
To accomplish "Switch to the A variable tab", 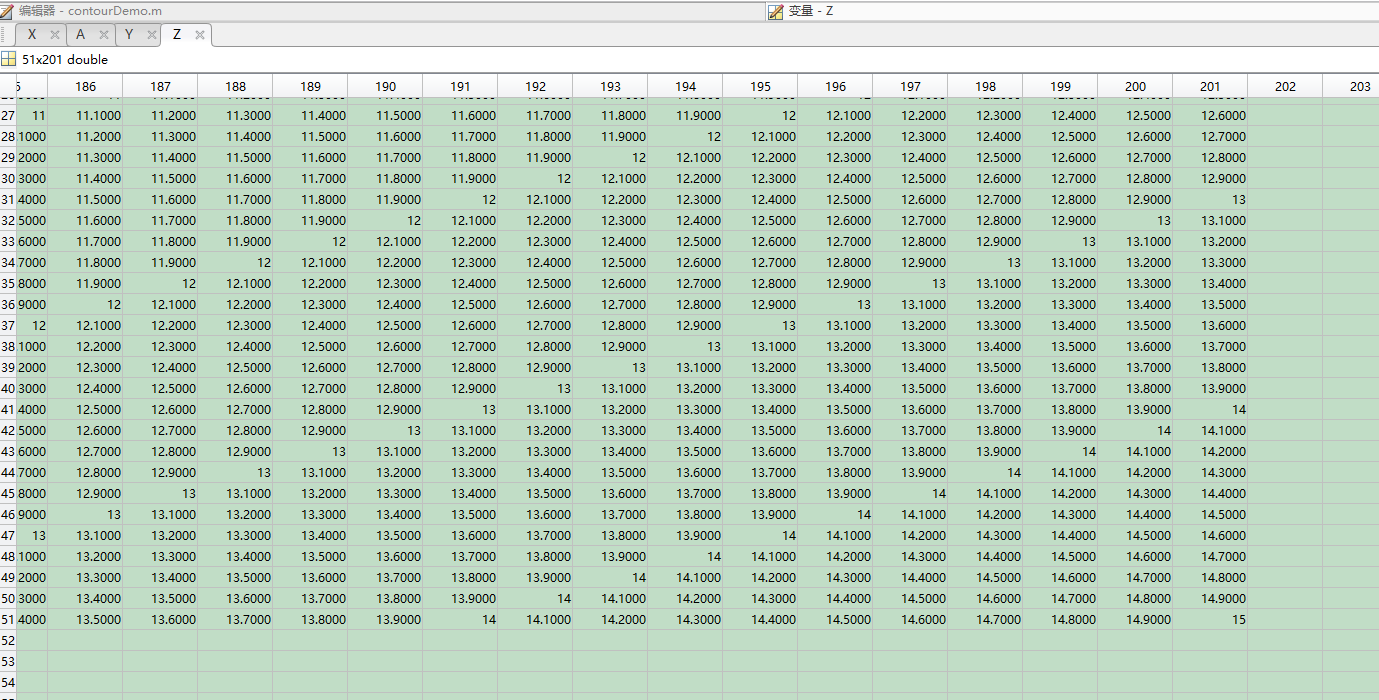I will (x=79, y=34).
